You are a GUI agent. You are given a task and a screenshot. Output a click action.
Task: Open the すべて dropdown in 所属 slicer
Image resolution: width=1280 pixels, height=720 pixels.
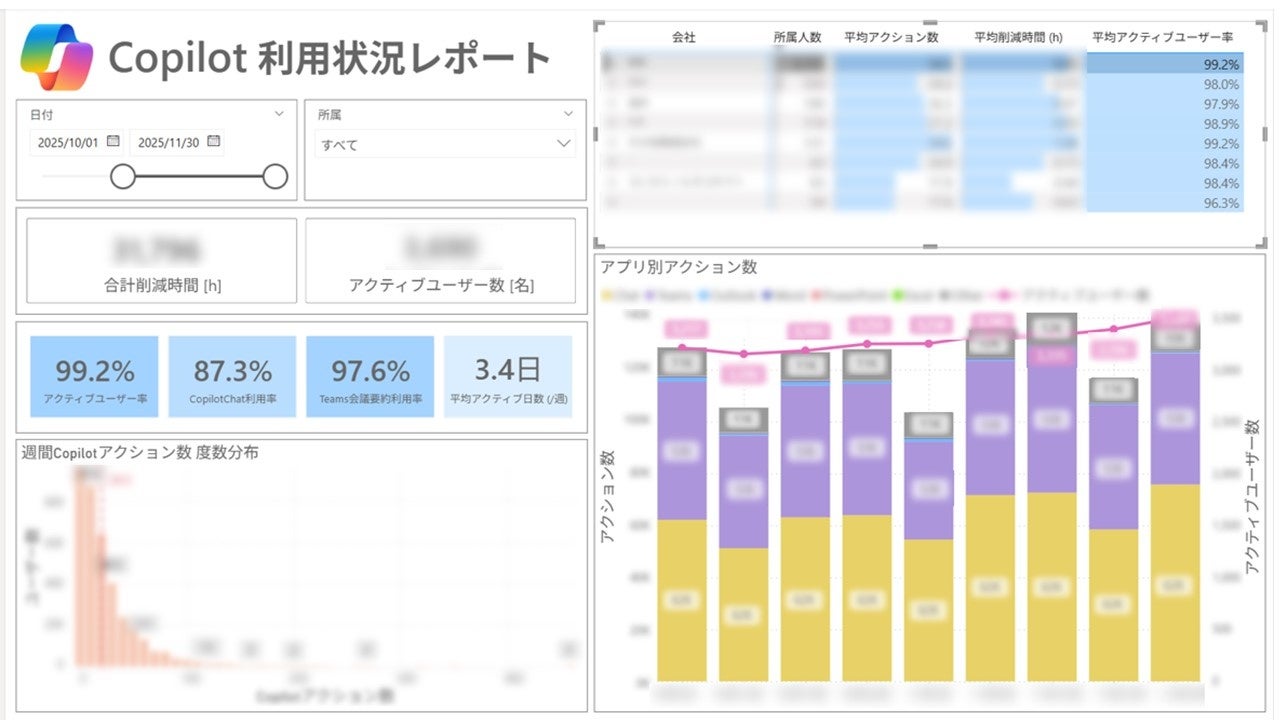pyautogui.click(x=446, y=144)
